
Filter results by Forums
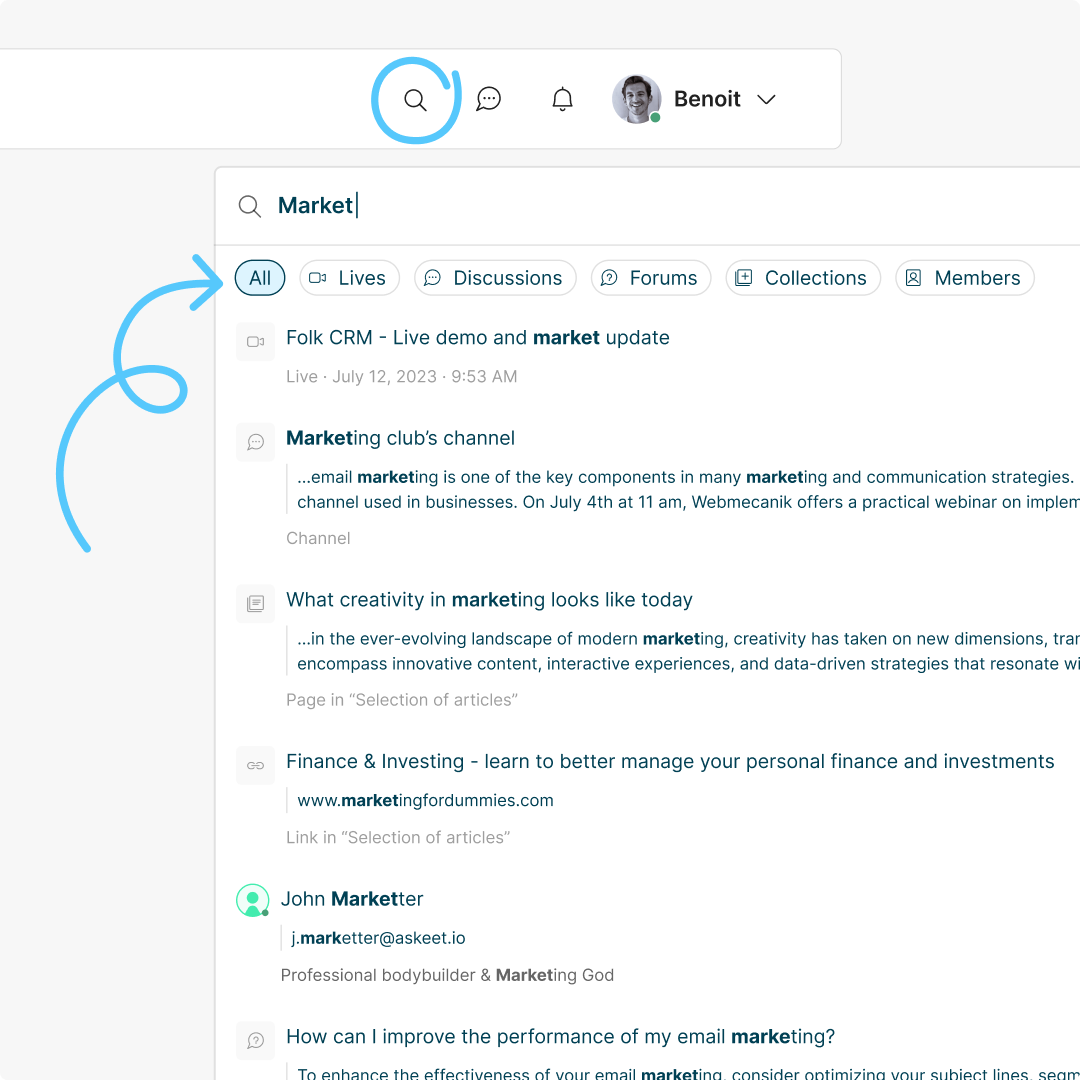click(651, 278)
